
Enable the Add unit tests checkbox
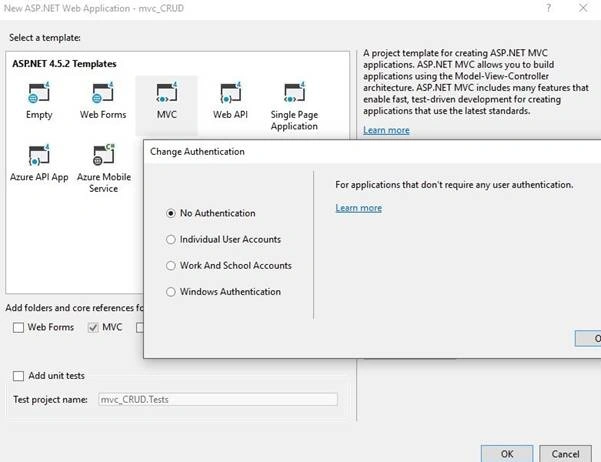[x=18, y=376]
